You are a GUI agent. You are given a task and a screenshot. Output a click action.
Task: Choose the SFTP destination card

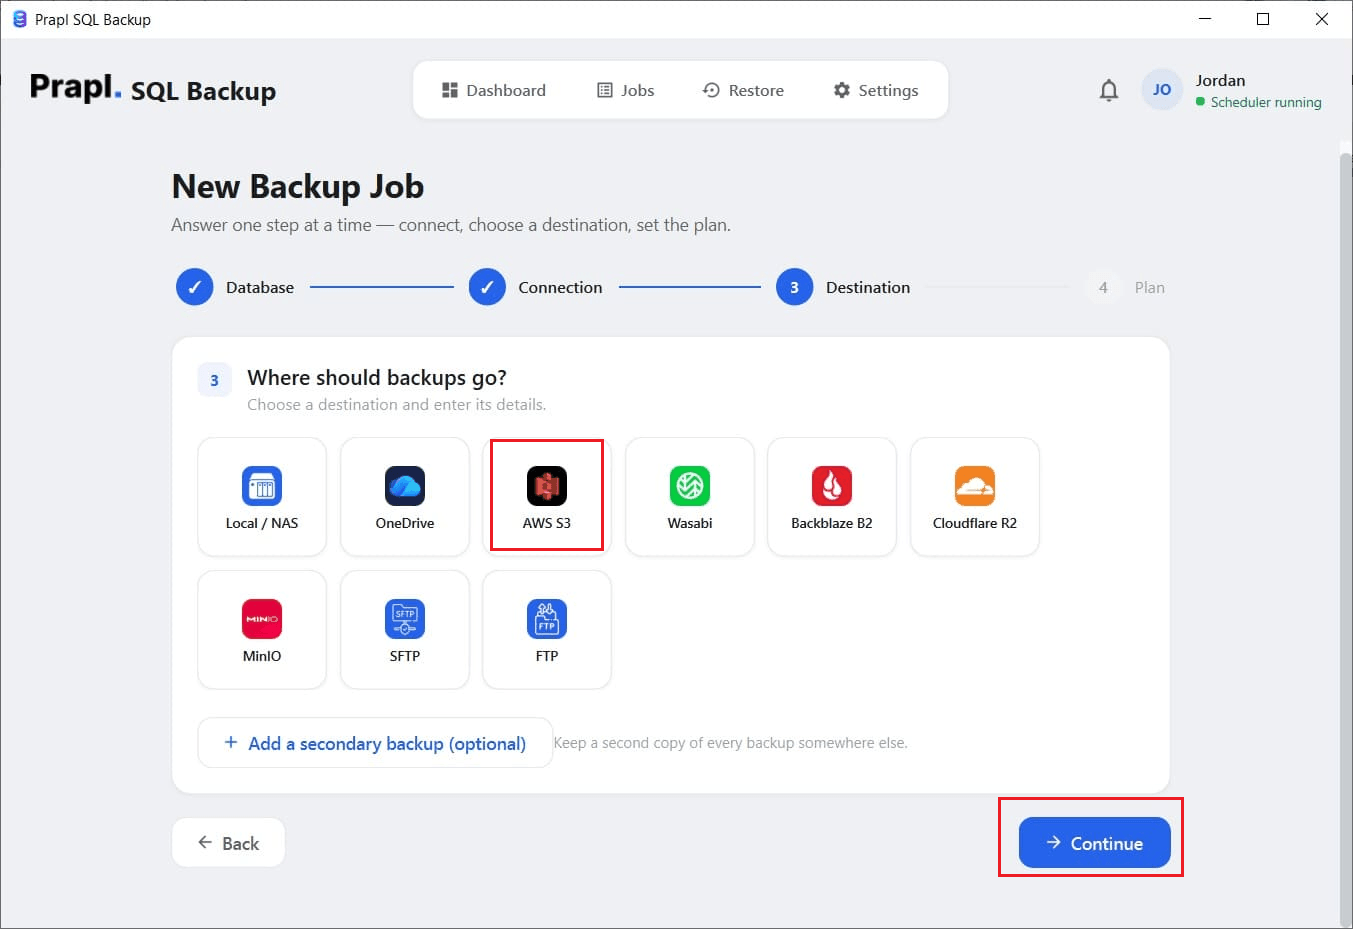[x=405, y=630]
